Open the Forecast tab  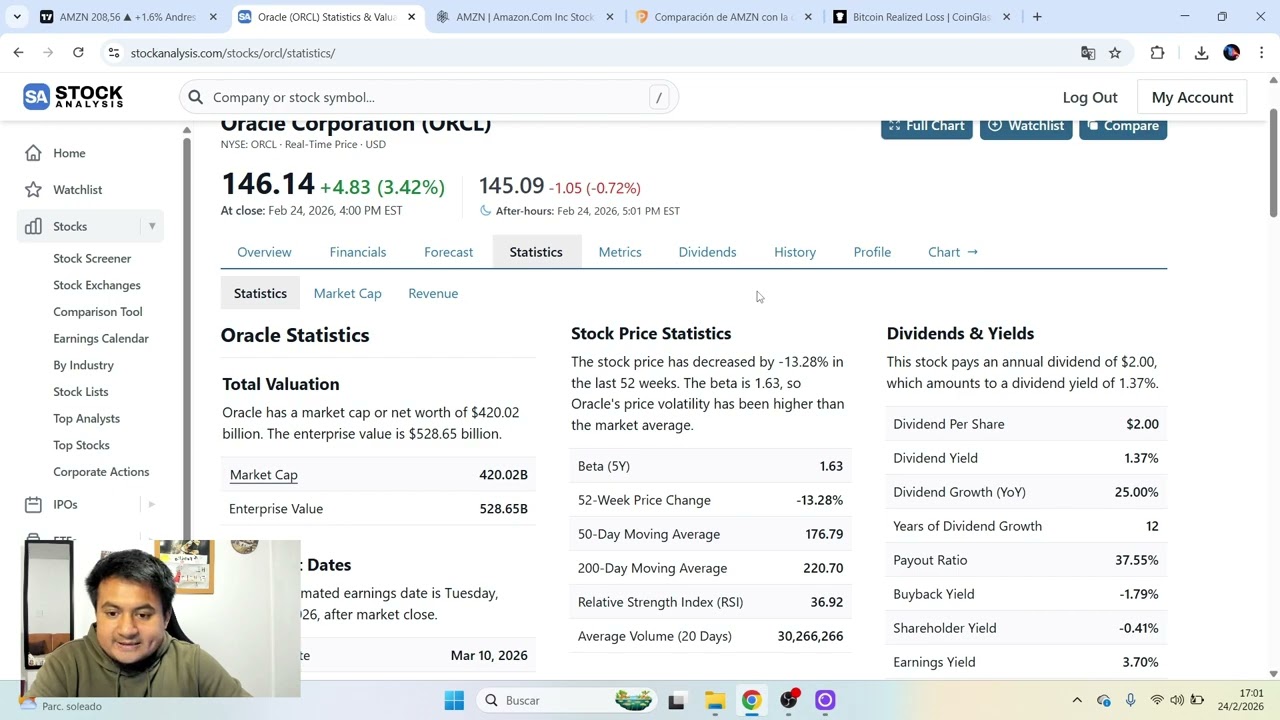pos(448,252)
